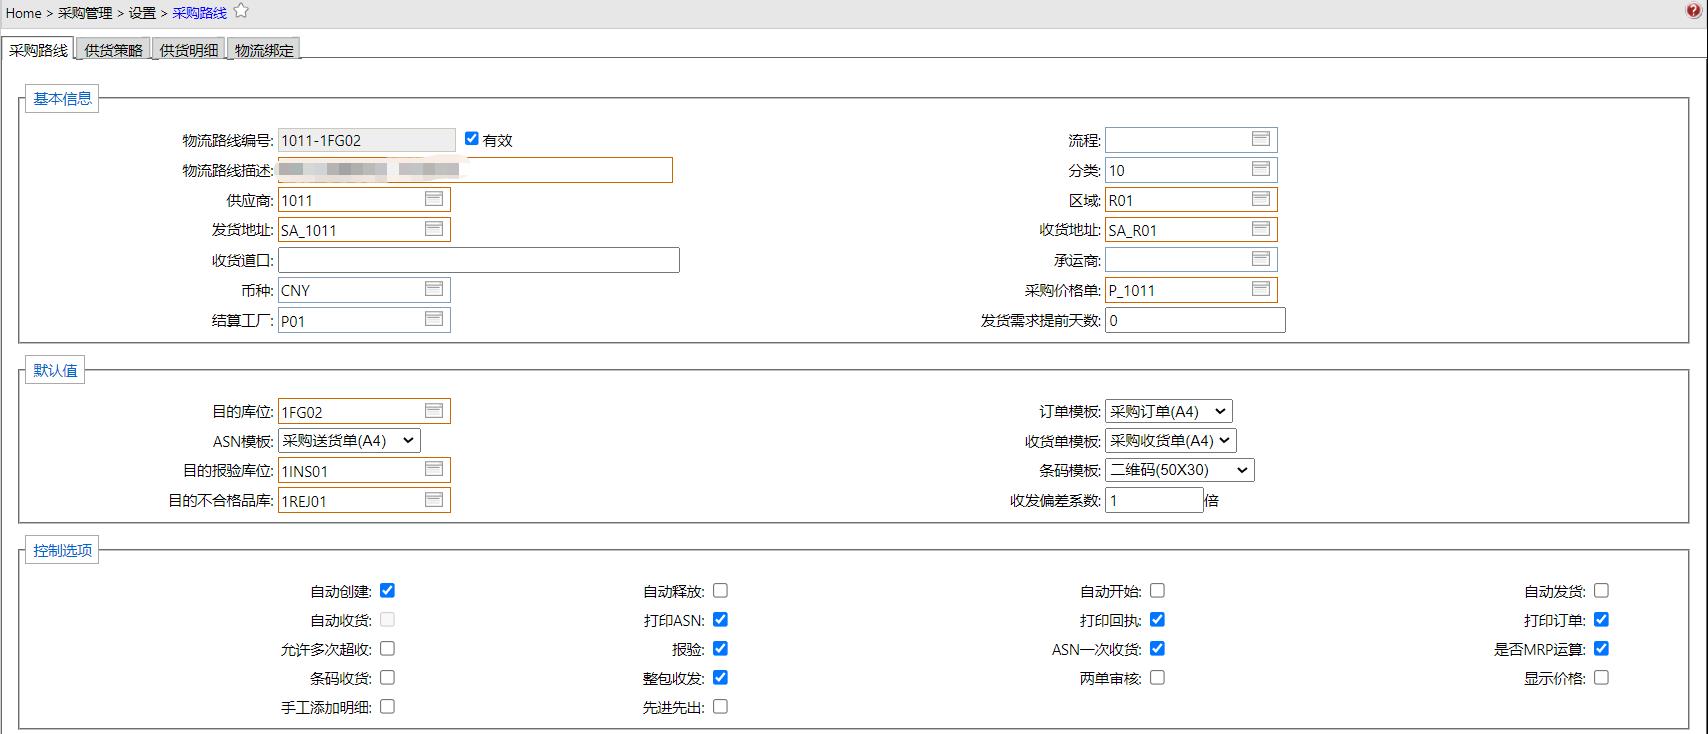Screen dimensions: 1708x734
Task: Enable the 显示价格 checkbox
Action: pyautogui.click(x=1601, y=677)
